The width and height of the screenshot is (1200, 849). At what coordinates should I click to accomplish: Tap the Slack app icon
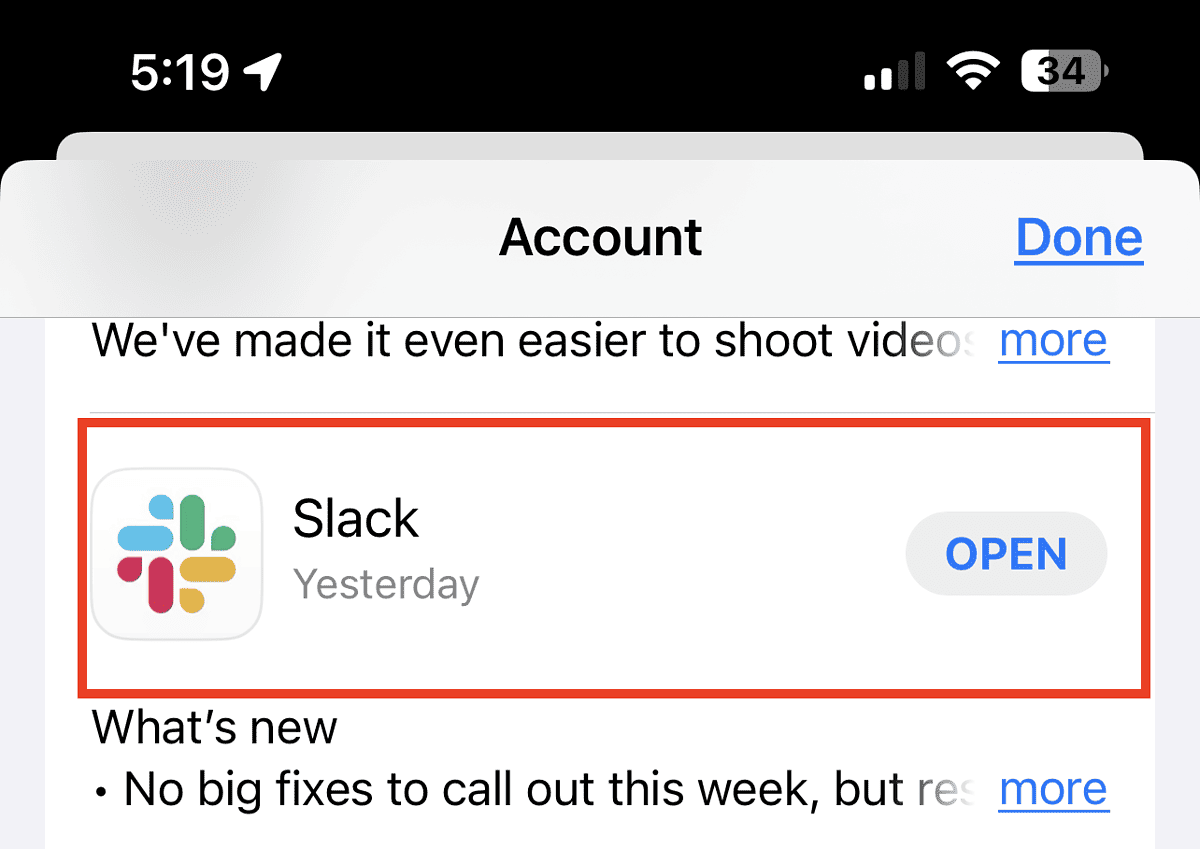coord(176,553)
